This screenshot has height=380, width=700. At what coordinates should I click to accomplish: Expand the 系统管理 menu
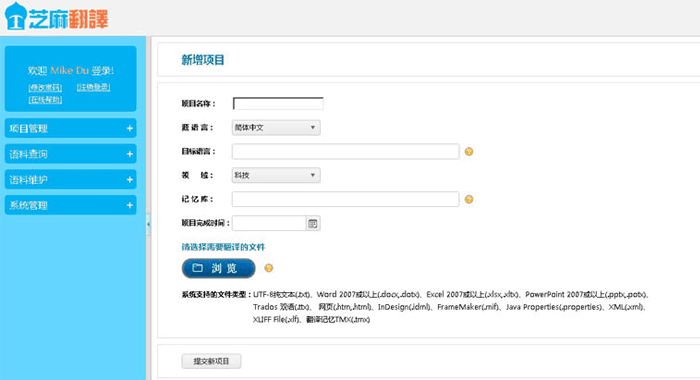71,205
